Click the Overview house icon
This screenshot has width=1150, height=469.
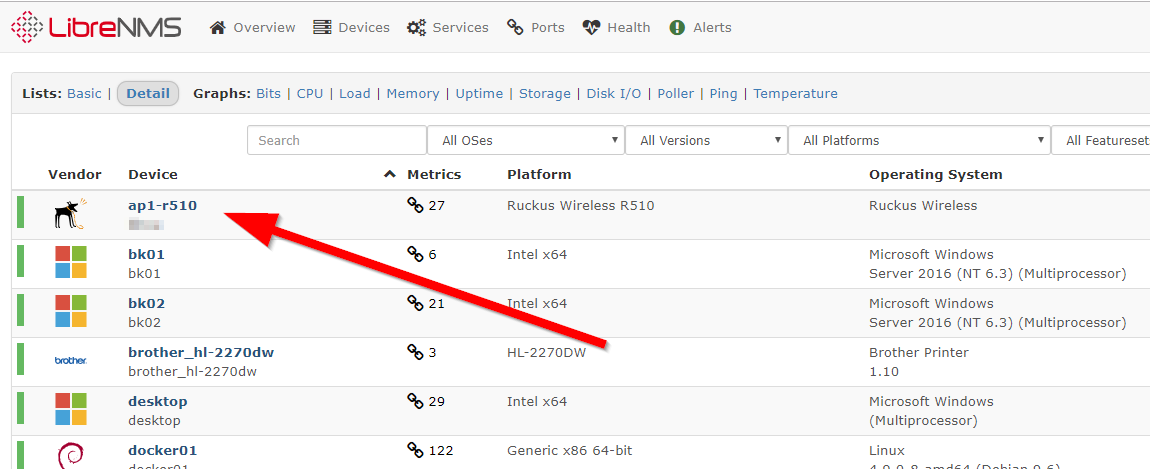[217, 27]
